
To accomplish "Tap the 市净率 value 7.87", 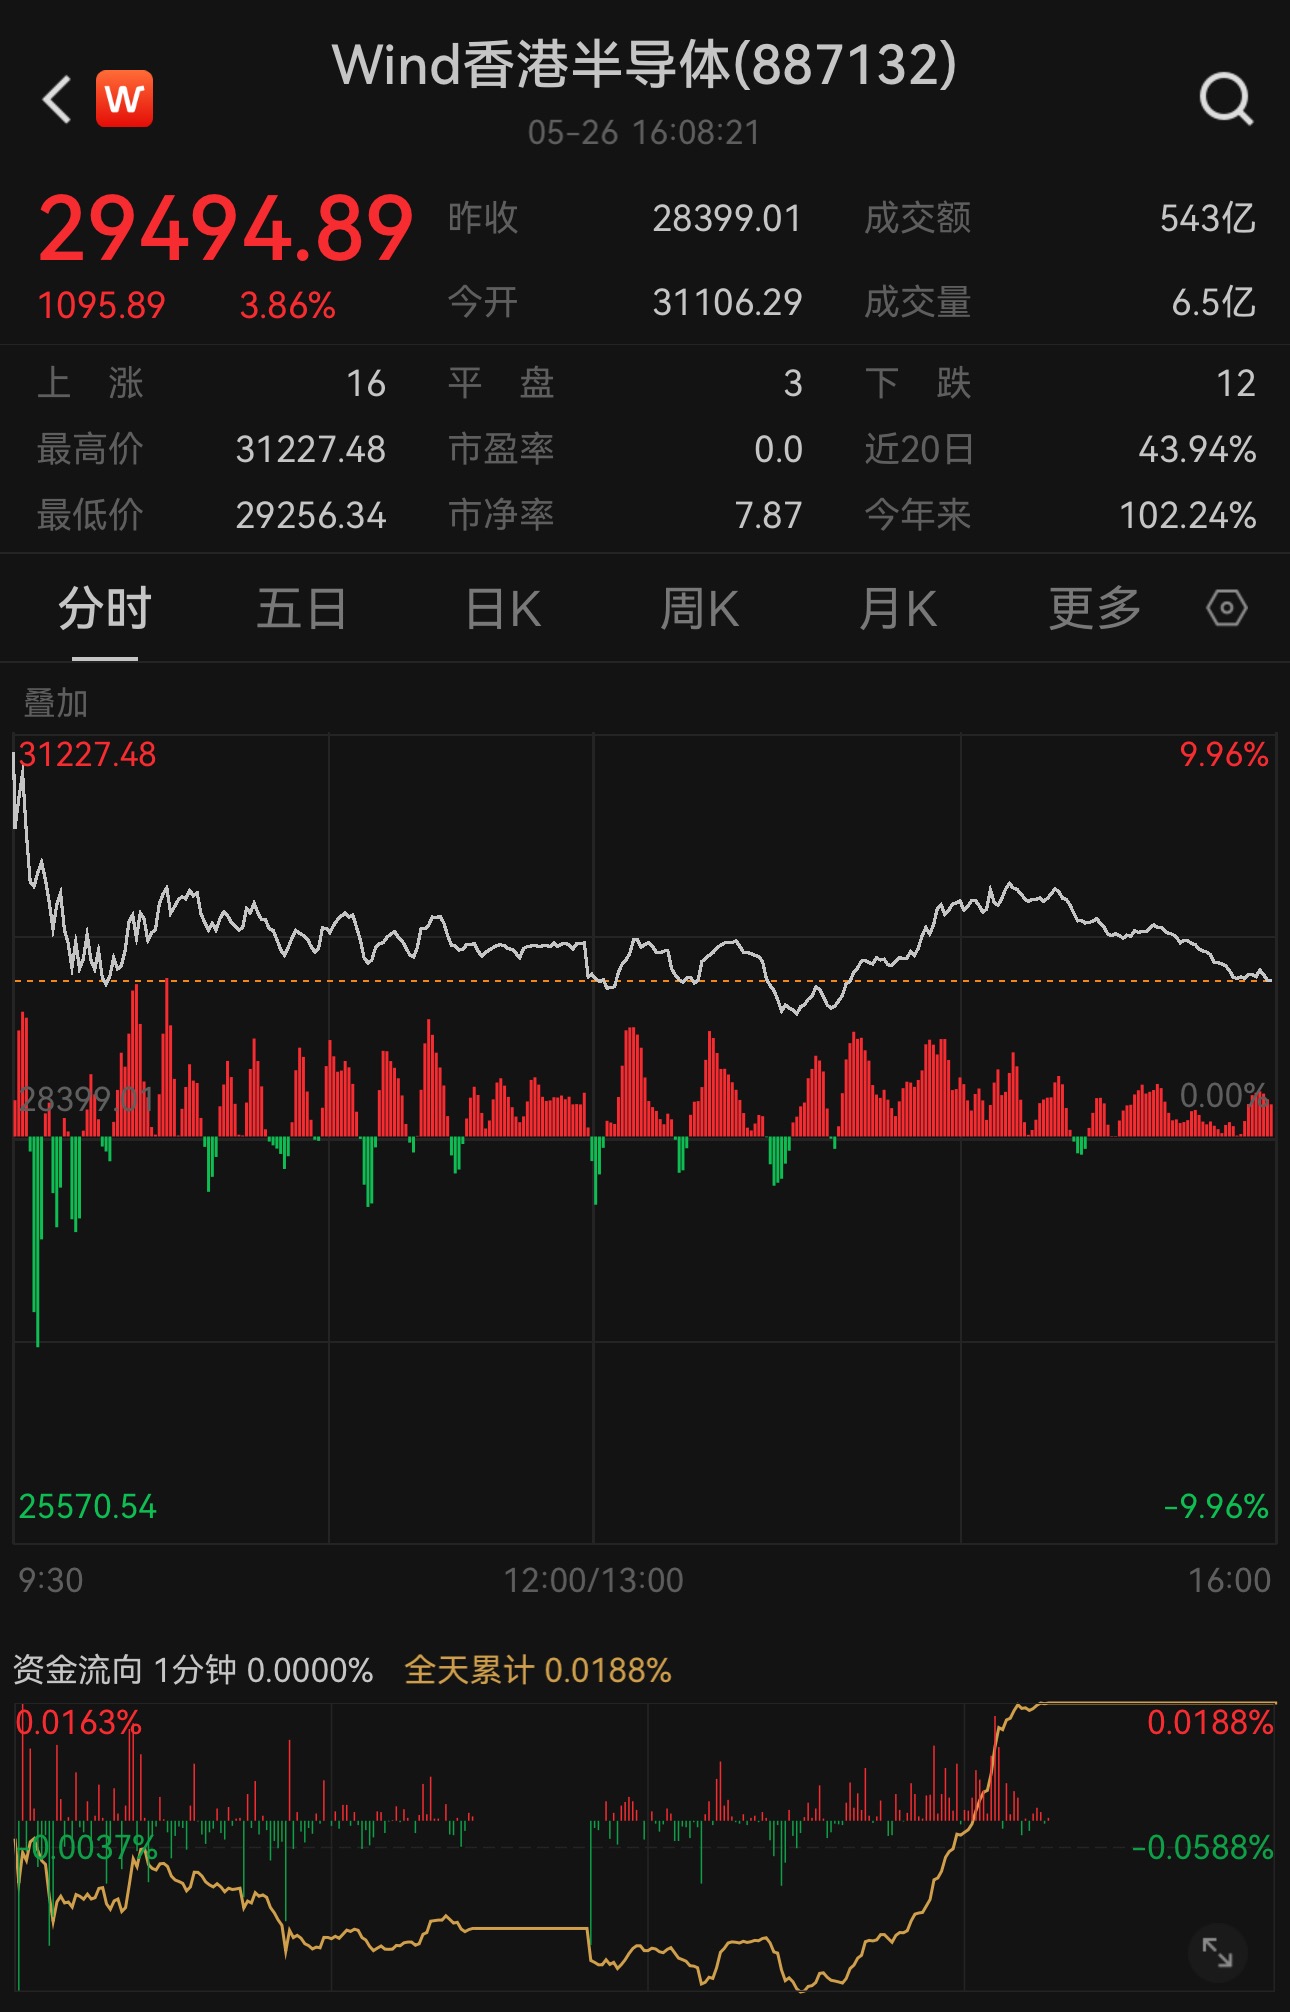I will (768, 515).
